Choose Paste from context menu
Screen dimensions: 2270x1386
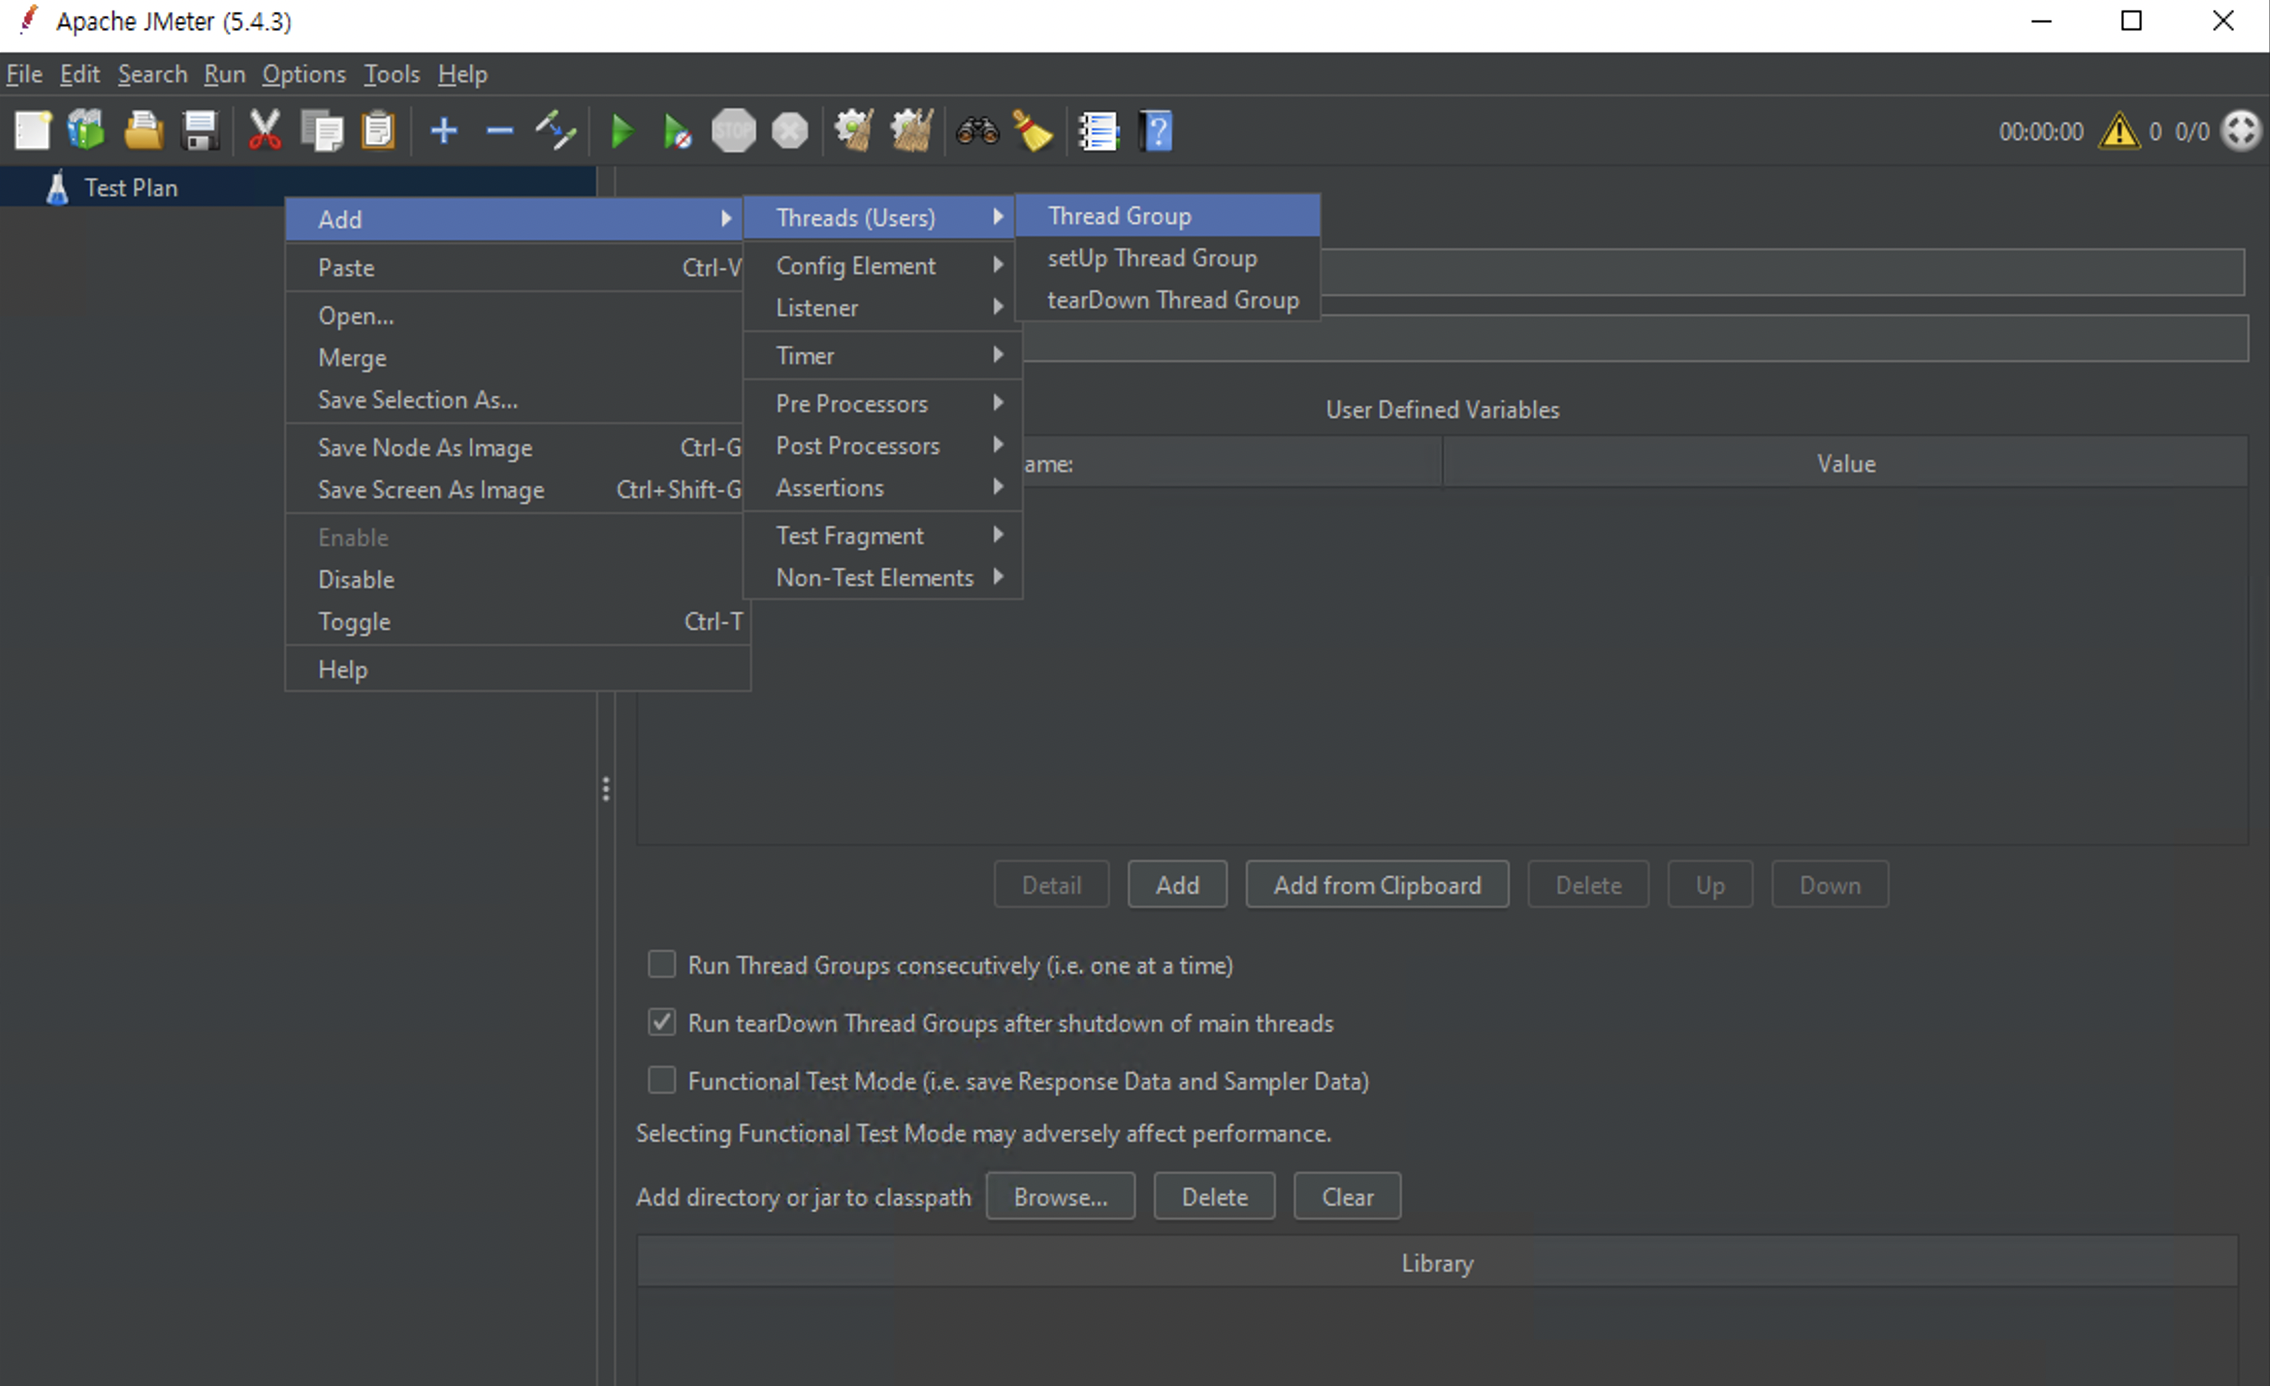click(x=517, y=267)
